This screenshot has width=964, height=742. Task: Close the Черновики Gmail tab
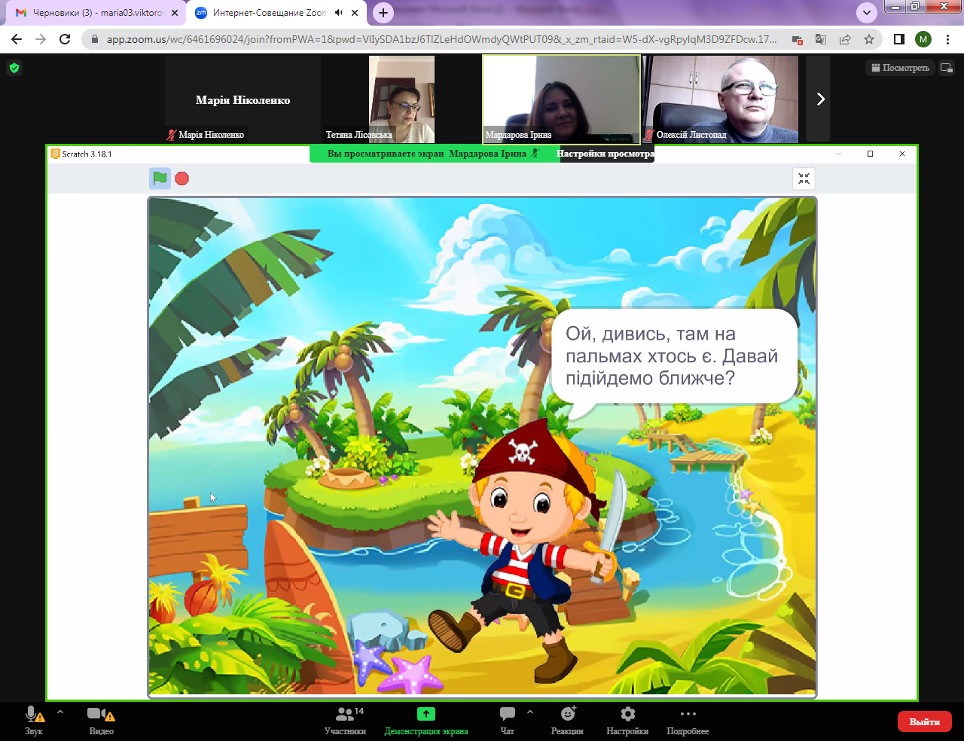(x=175, y=13)
